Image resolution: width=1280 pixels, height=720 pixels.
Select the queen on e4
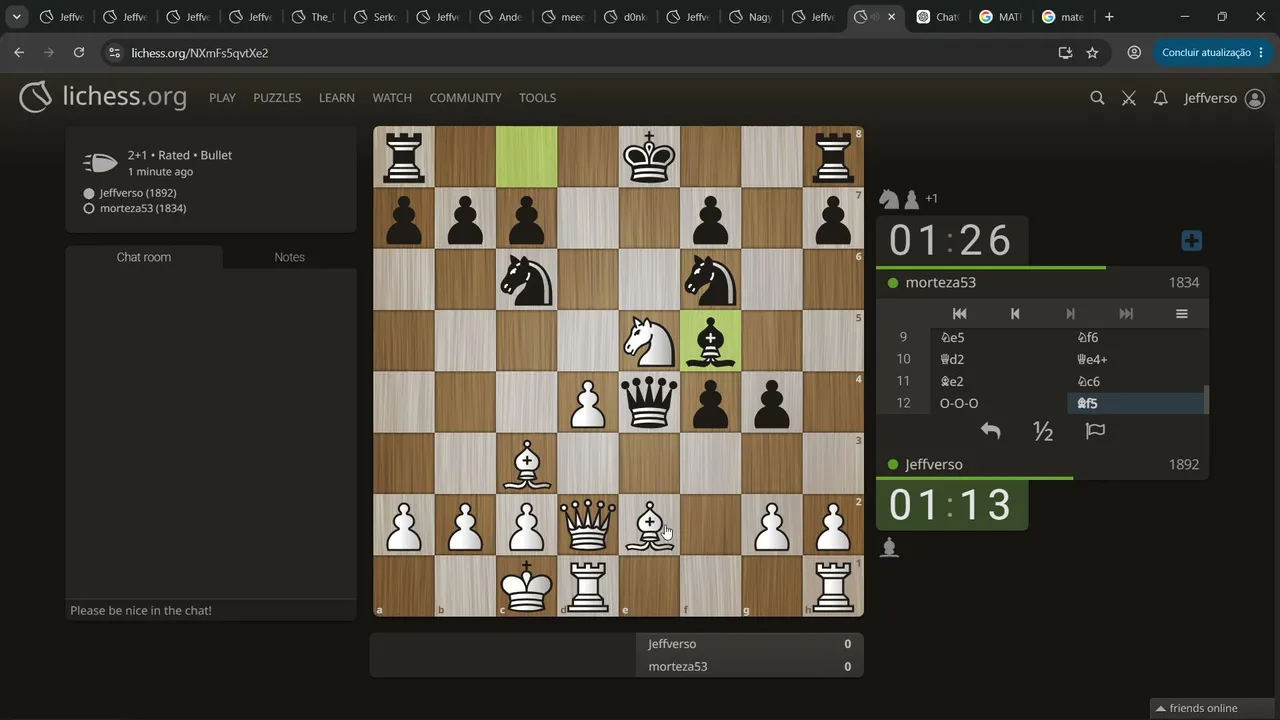click(x=649, y=402)
